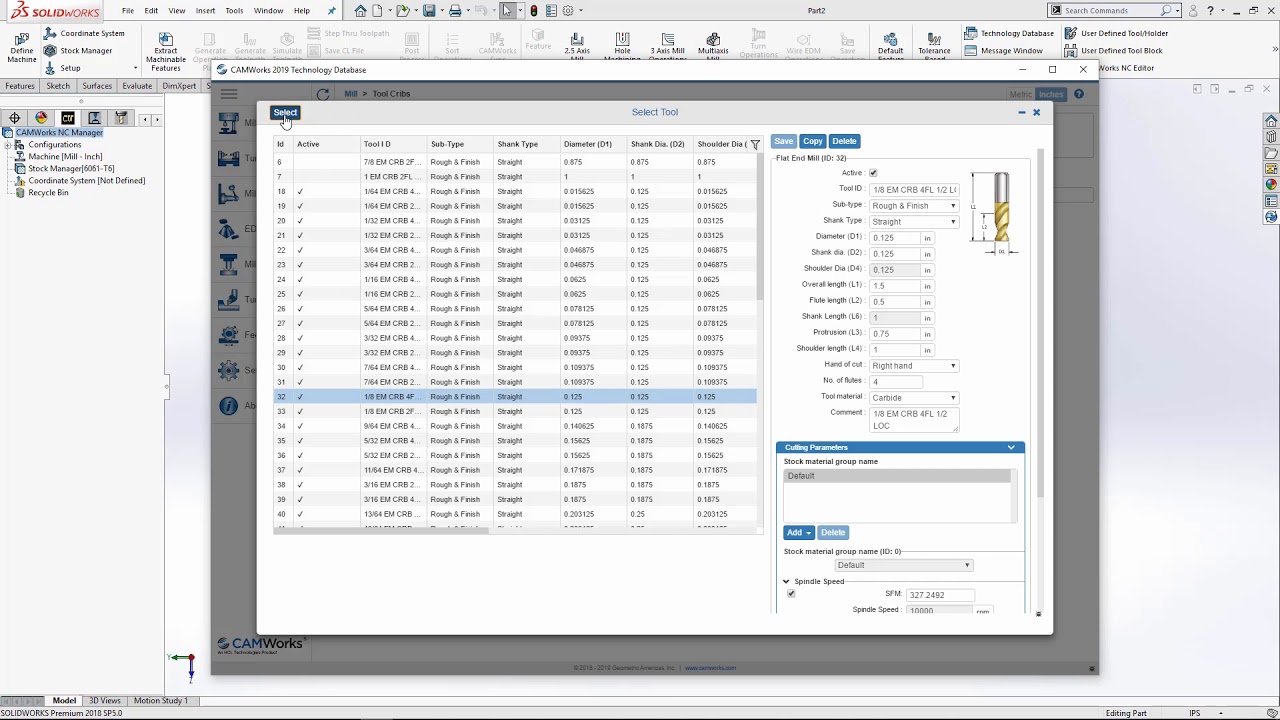Viewport: 1280px width, 720px height.
Task: Open Technology Database from ribbon
Action: click(x=1009, y=33)
